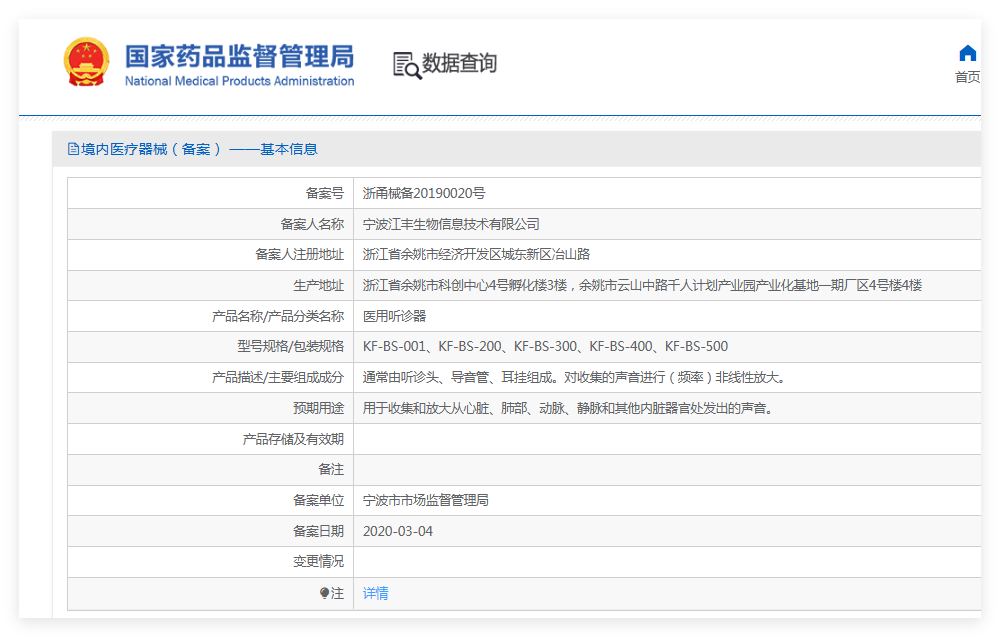The width and height of the screenshot is (1000, 637).
Task: Select product name 医用听诊器
Action: point(394,316)
